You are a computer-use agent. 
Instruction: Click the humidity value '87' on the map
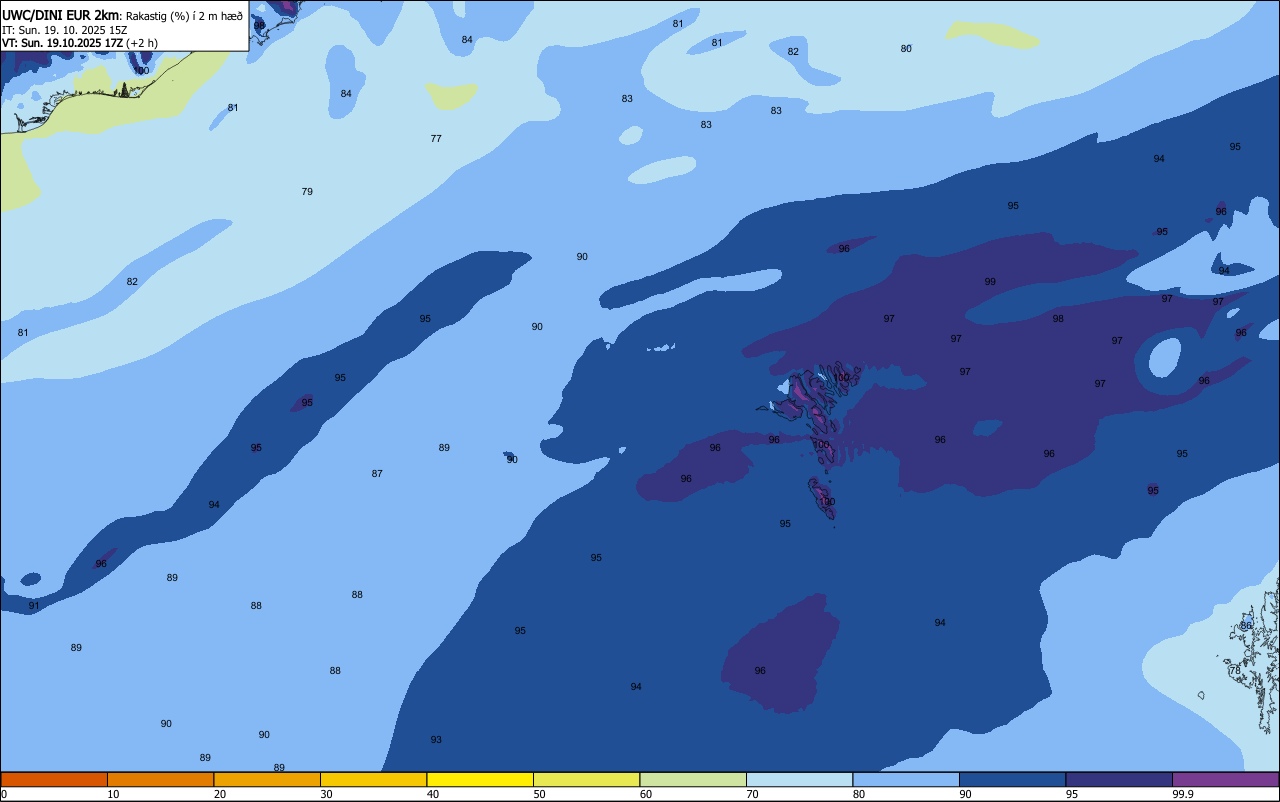click(377, 474)
